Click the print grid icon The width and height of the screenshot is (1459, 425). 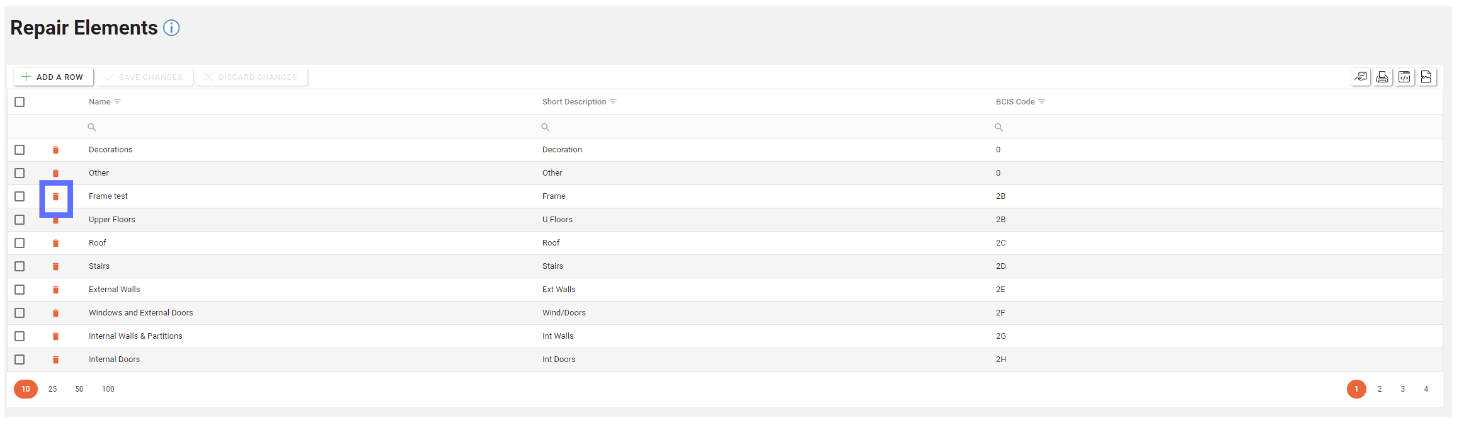(x=1383, y=77)
